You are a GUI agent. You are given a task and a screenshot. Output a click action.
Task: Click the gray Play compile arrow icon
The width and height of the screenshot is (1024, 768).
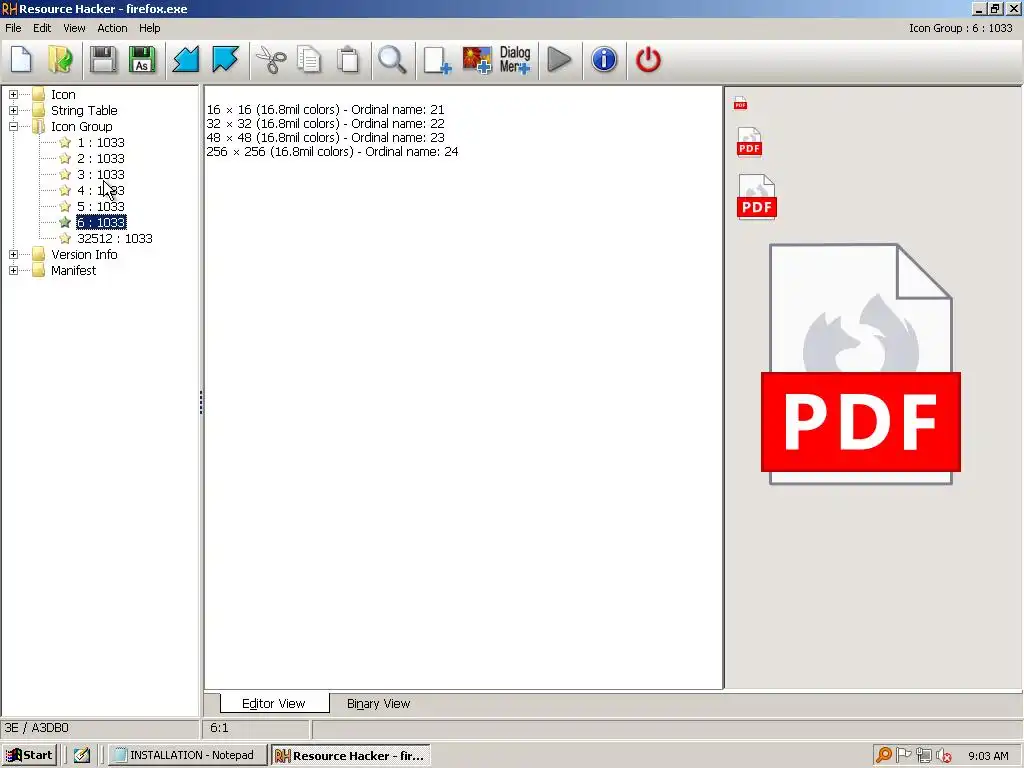pos(559,60)
